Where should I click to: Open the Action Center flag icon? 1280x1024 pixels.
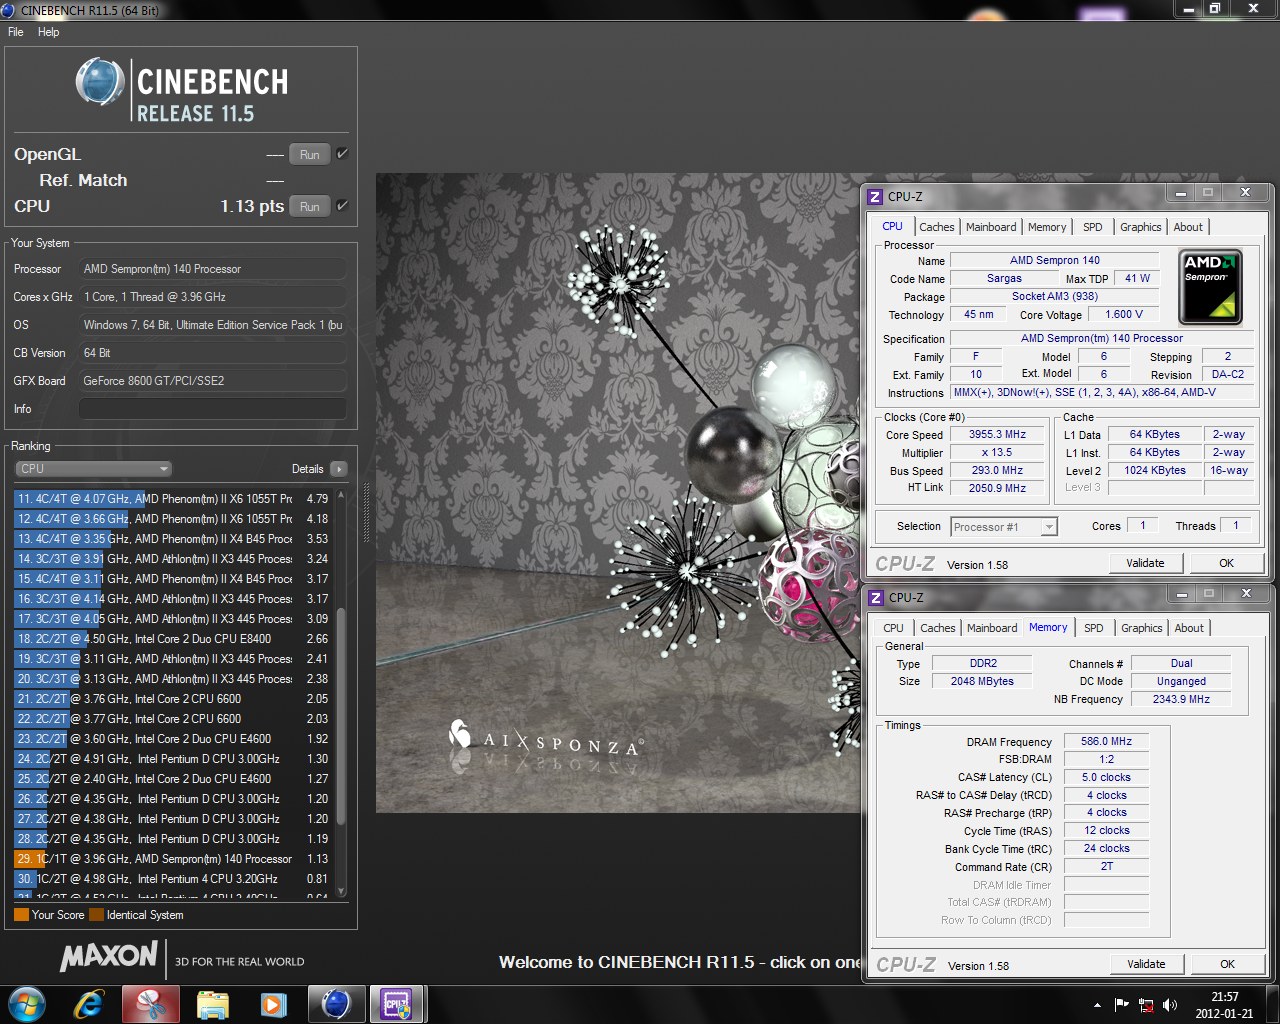coord(1121,1005)
